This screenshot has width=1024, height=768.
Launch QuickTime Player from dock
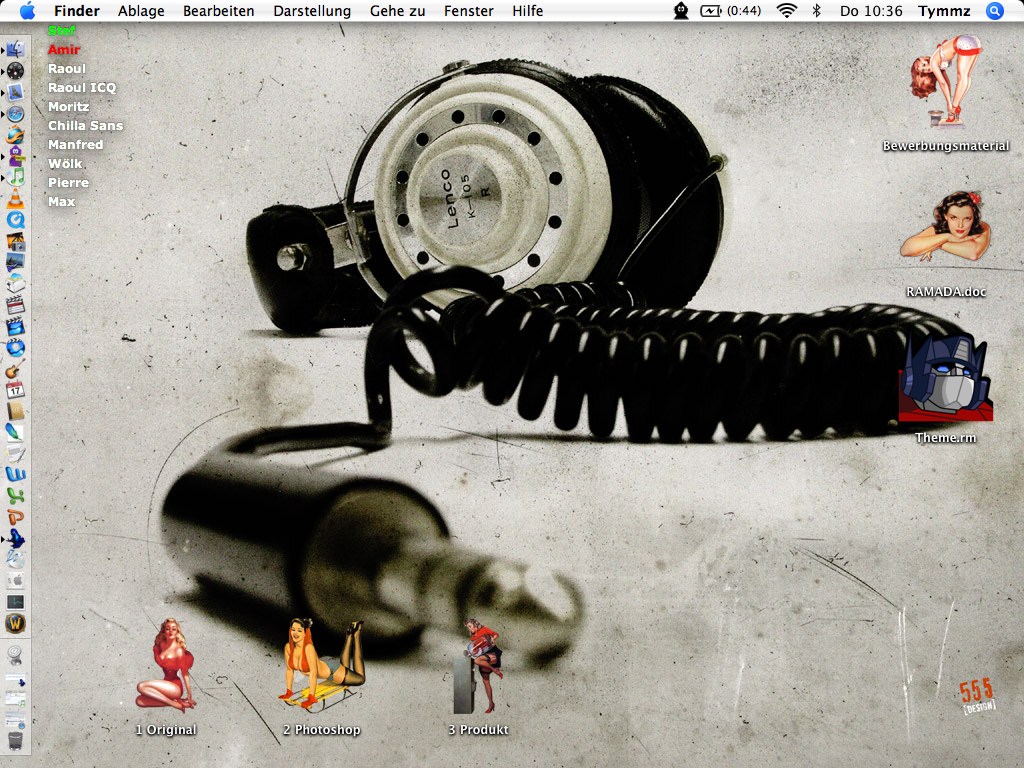15,220
